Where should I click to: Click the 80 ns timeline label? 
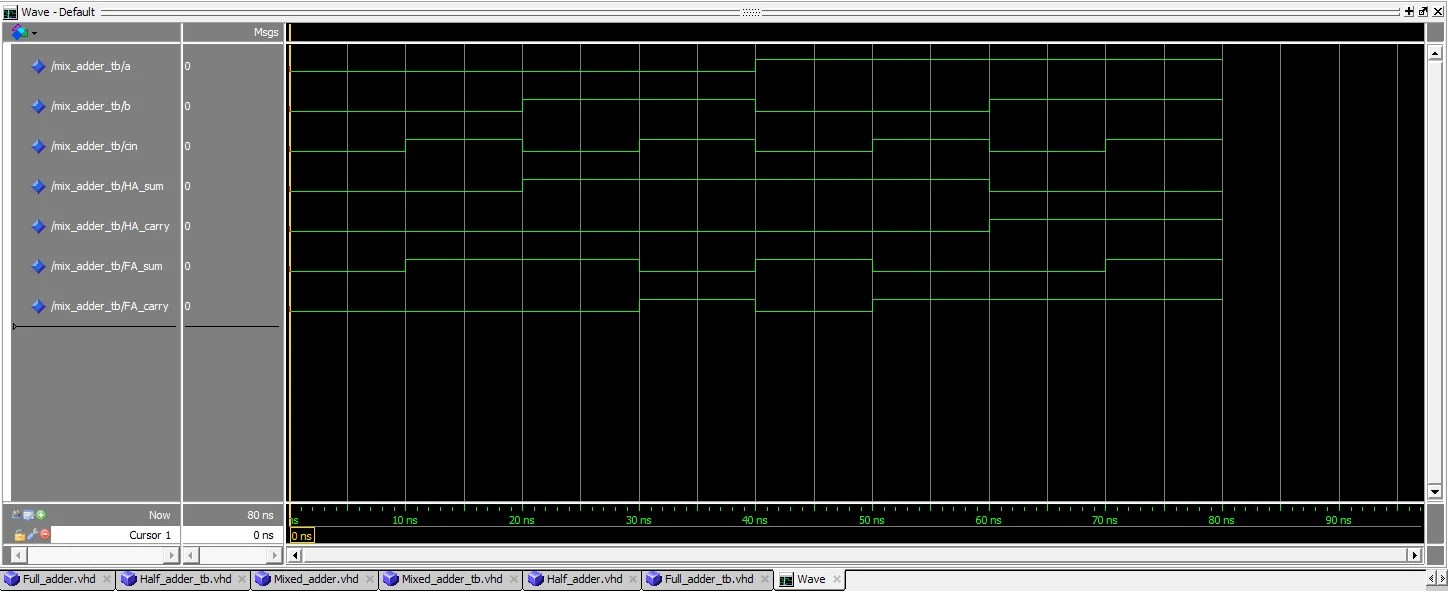coord(1221,520)
